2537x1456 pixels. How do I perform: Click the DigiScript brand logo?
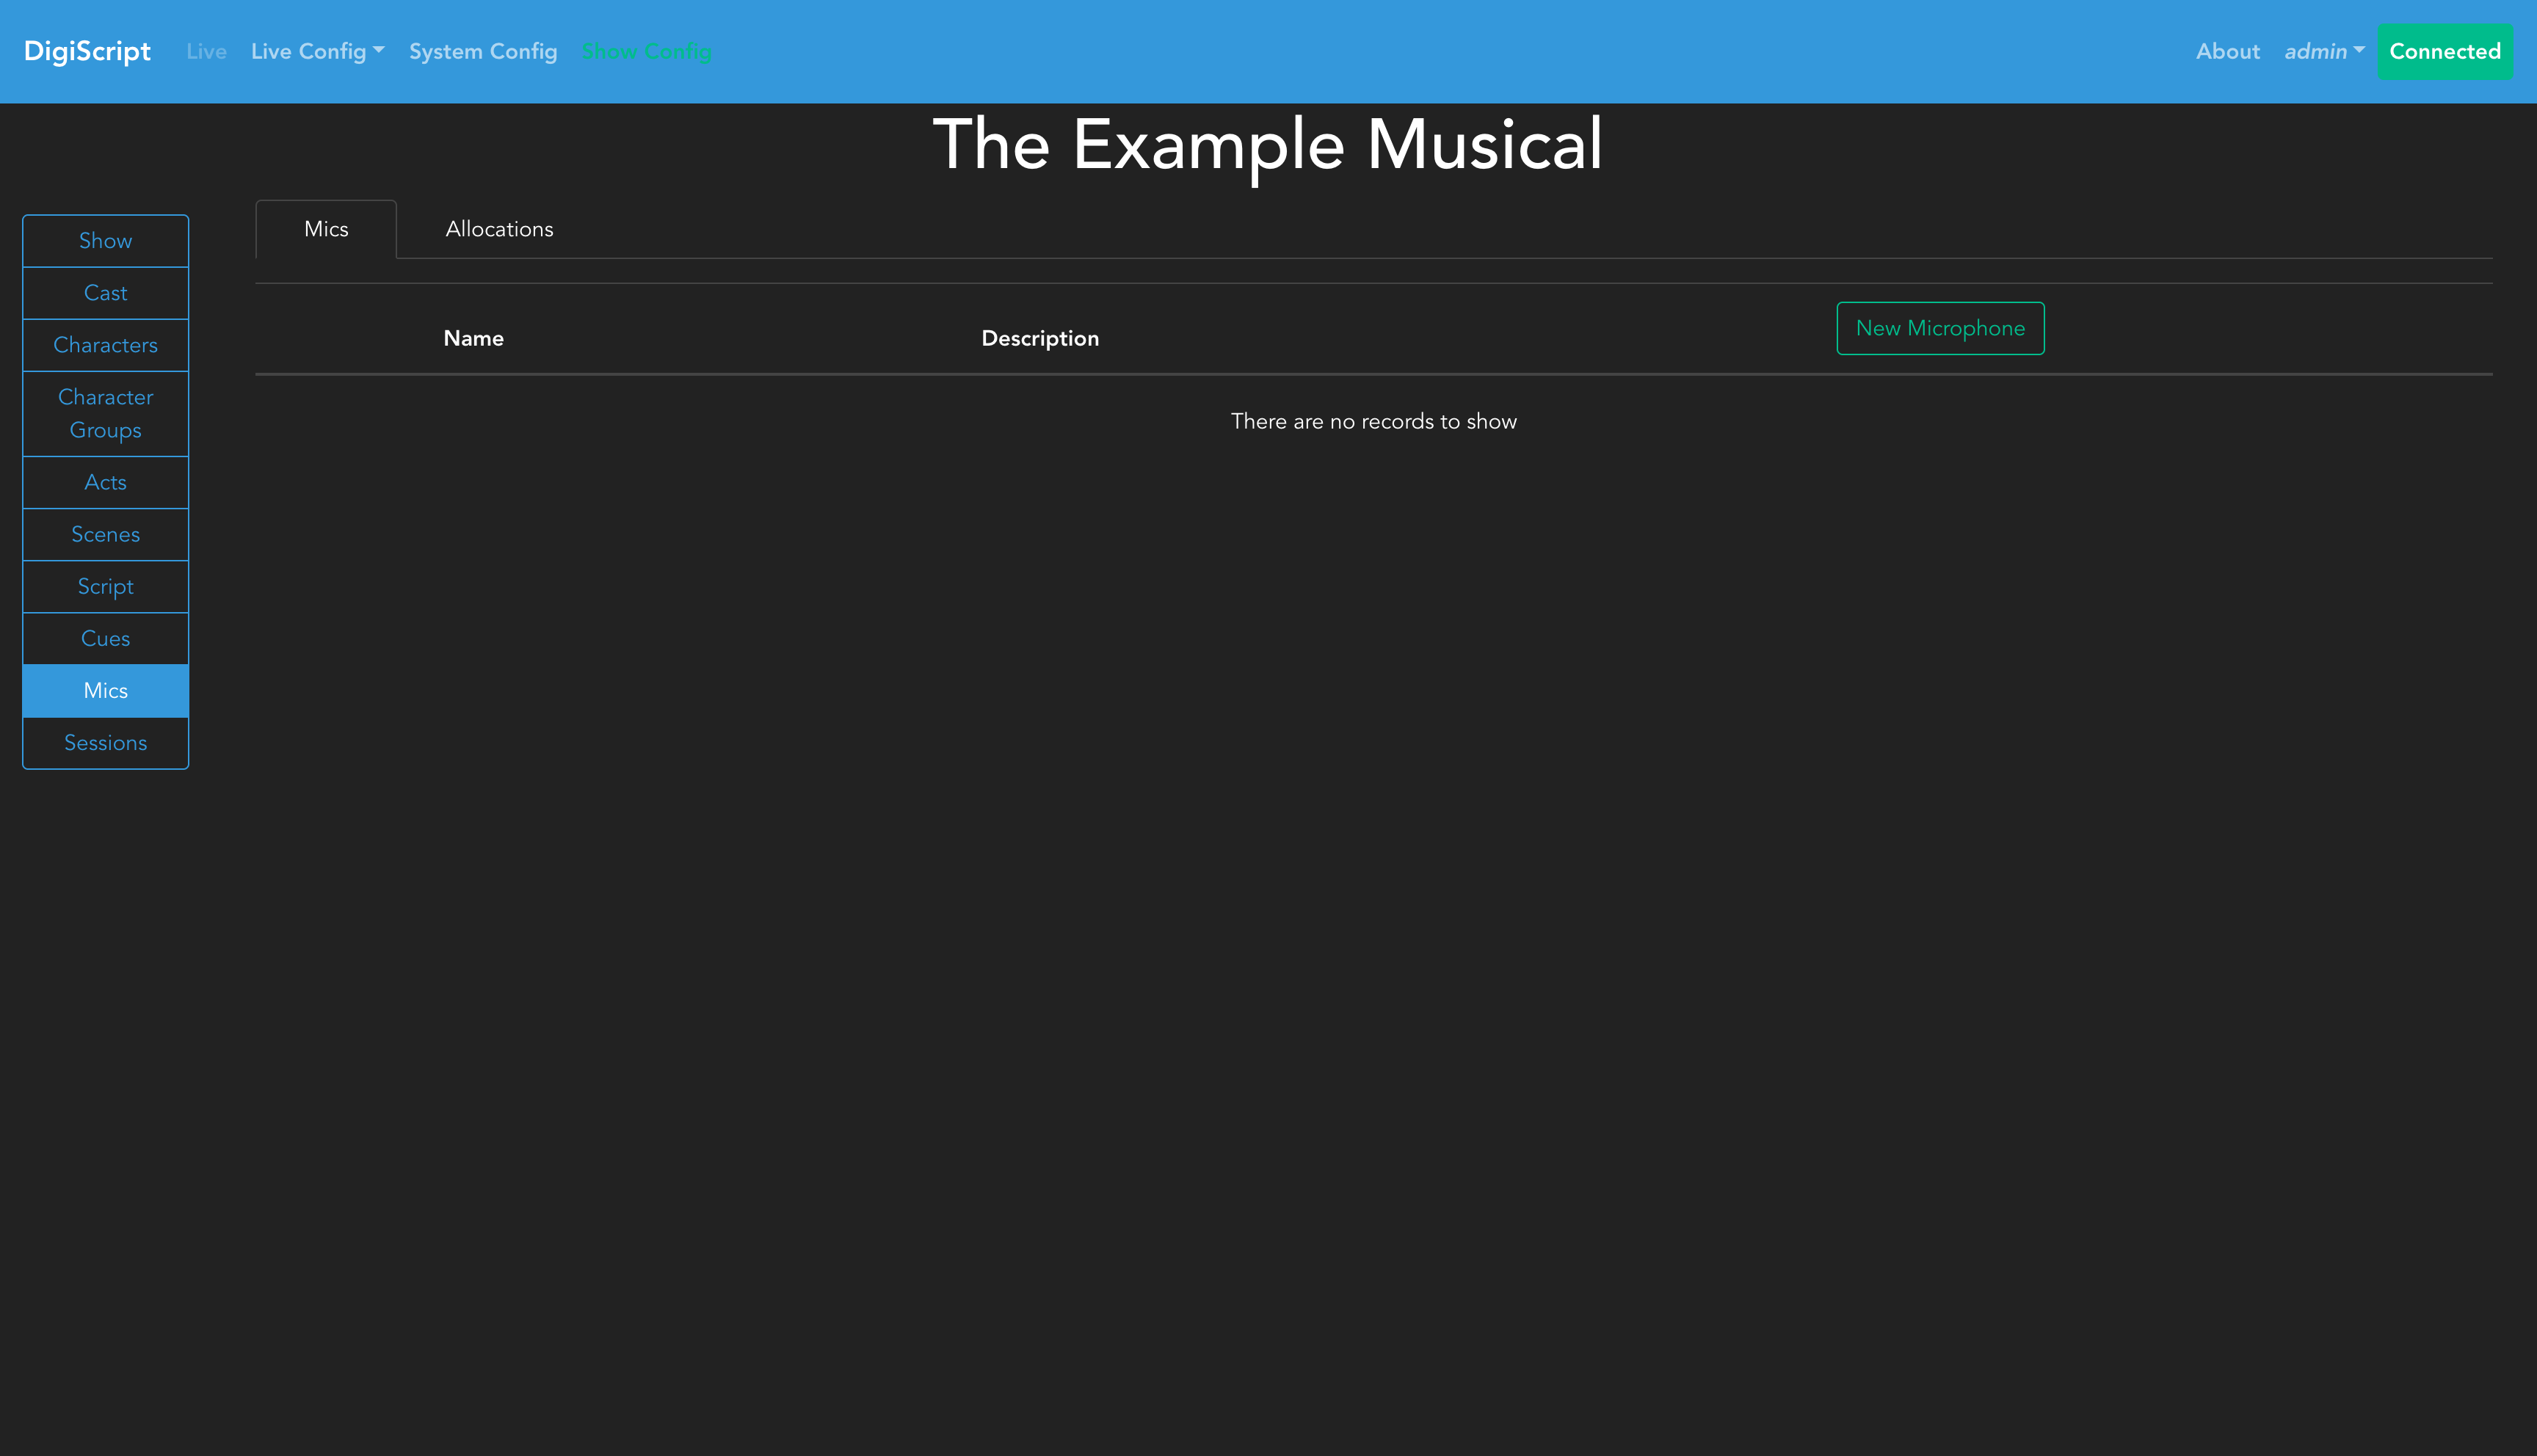(x=87, y=51)
